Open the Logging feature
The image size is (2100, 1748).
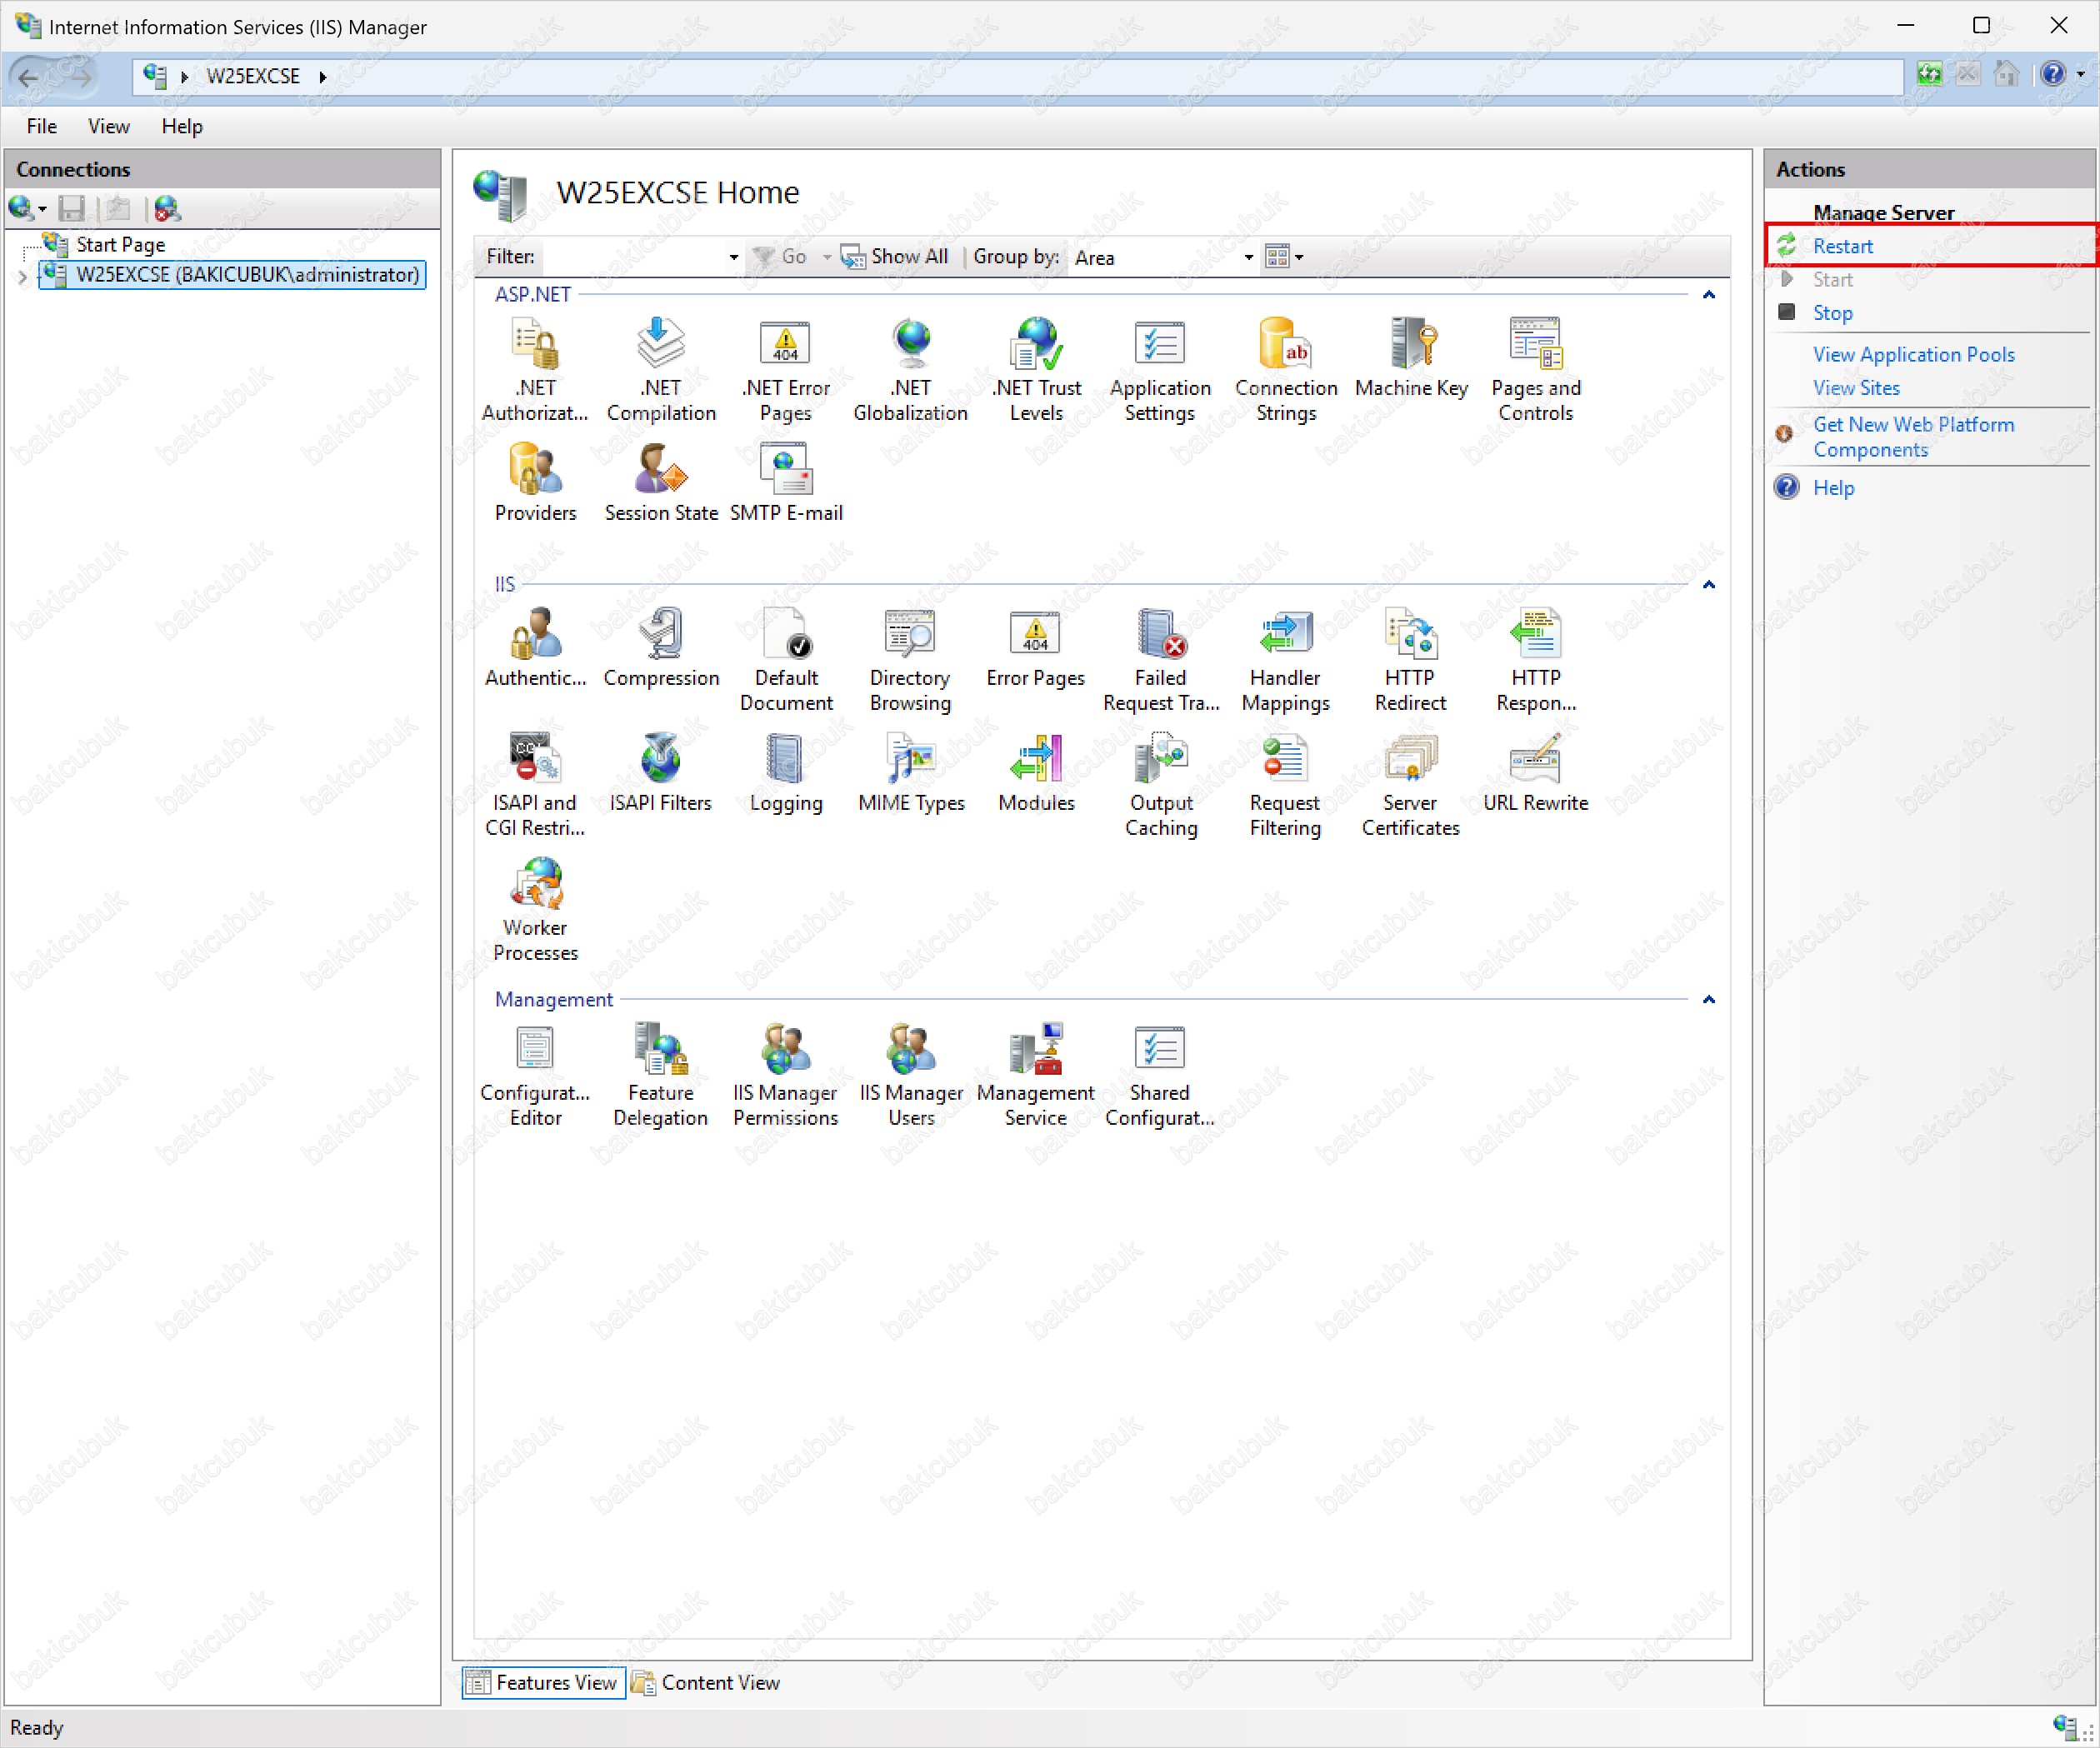pyautogui.click(x=786, y=772)
